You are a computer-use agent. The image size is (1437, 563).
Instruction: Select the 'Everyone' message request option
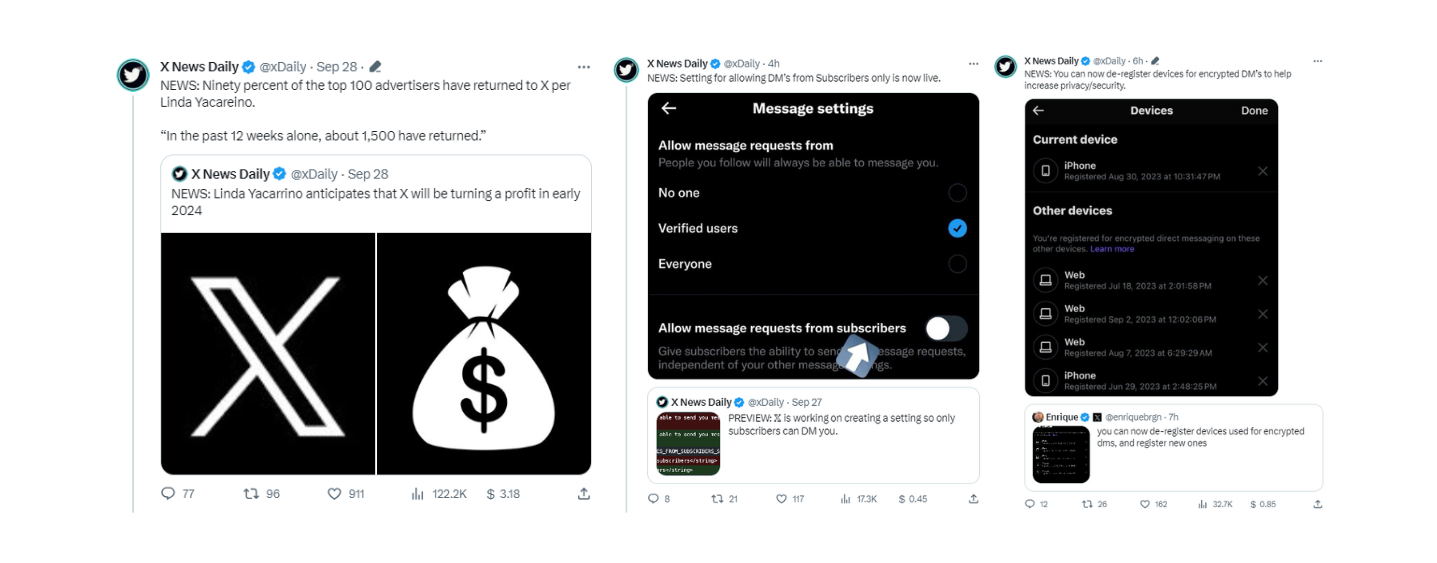[957, 264]
